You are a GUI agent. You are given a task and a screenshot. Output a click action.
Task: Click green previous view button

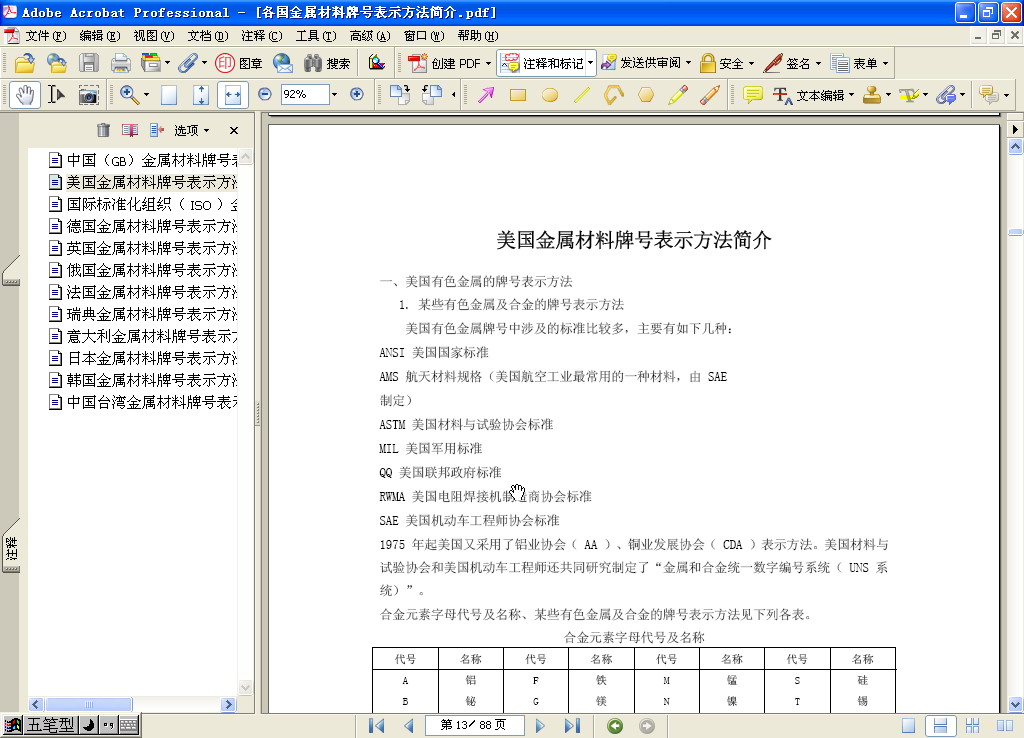pos(615,726)
